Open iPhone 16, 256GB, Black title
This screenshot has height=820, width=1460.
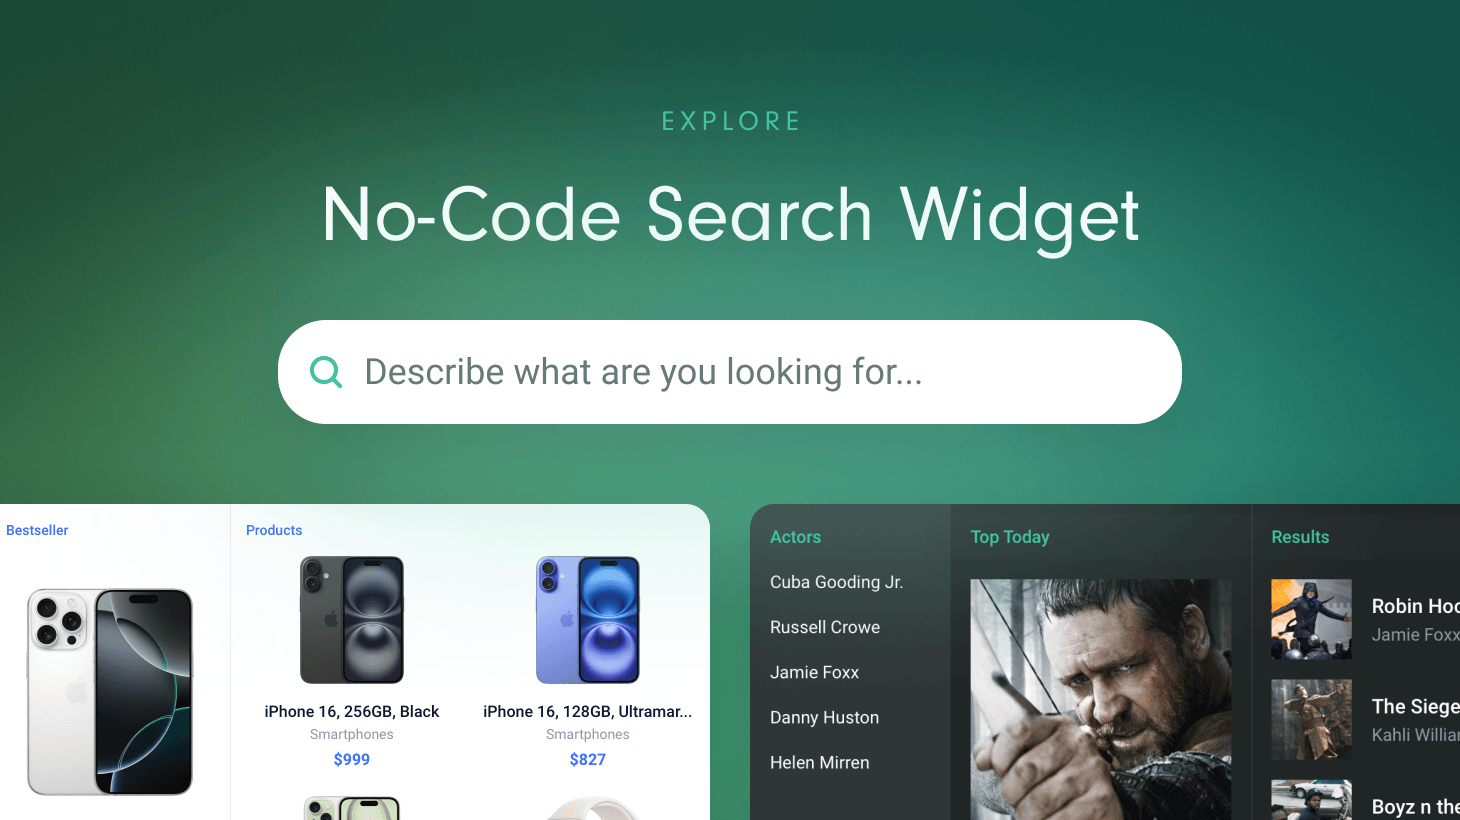click(x=352, y=711)
